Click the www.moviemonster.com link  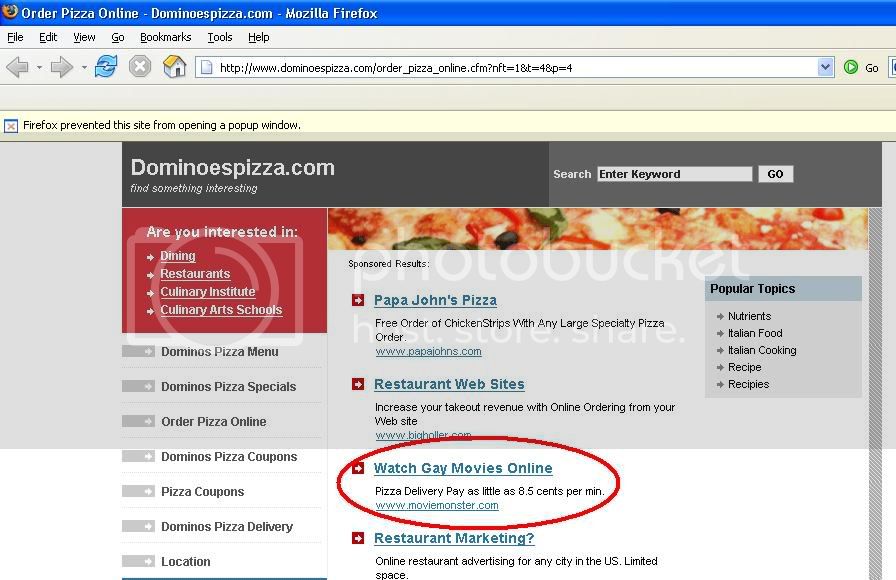coord(437,505)
